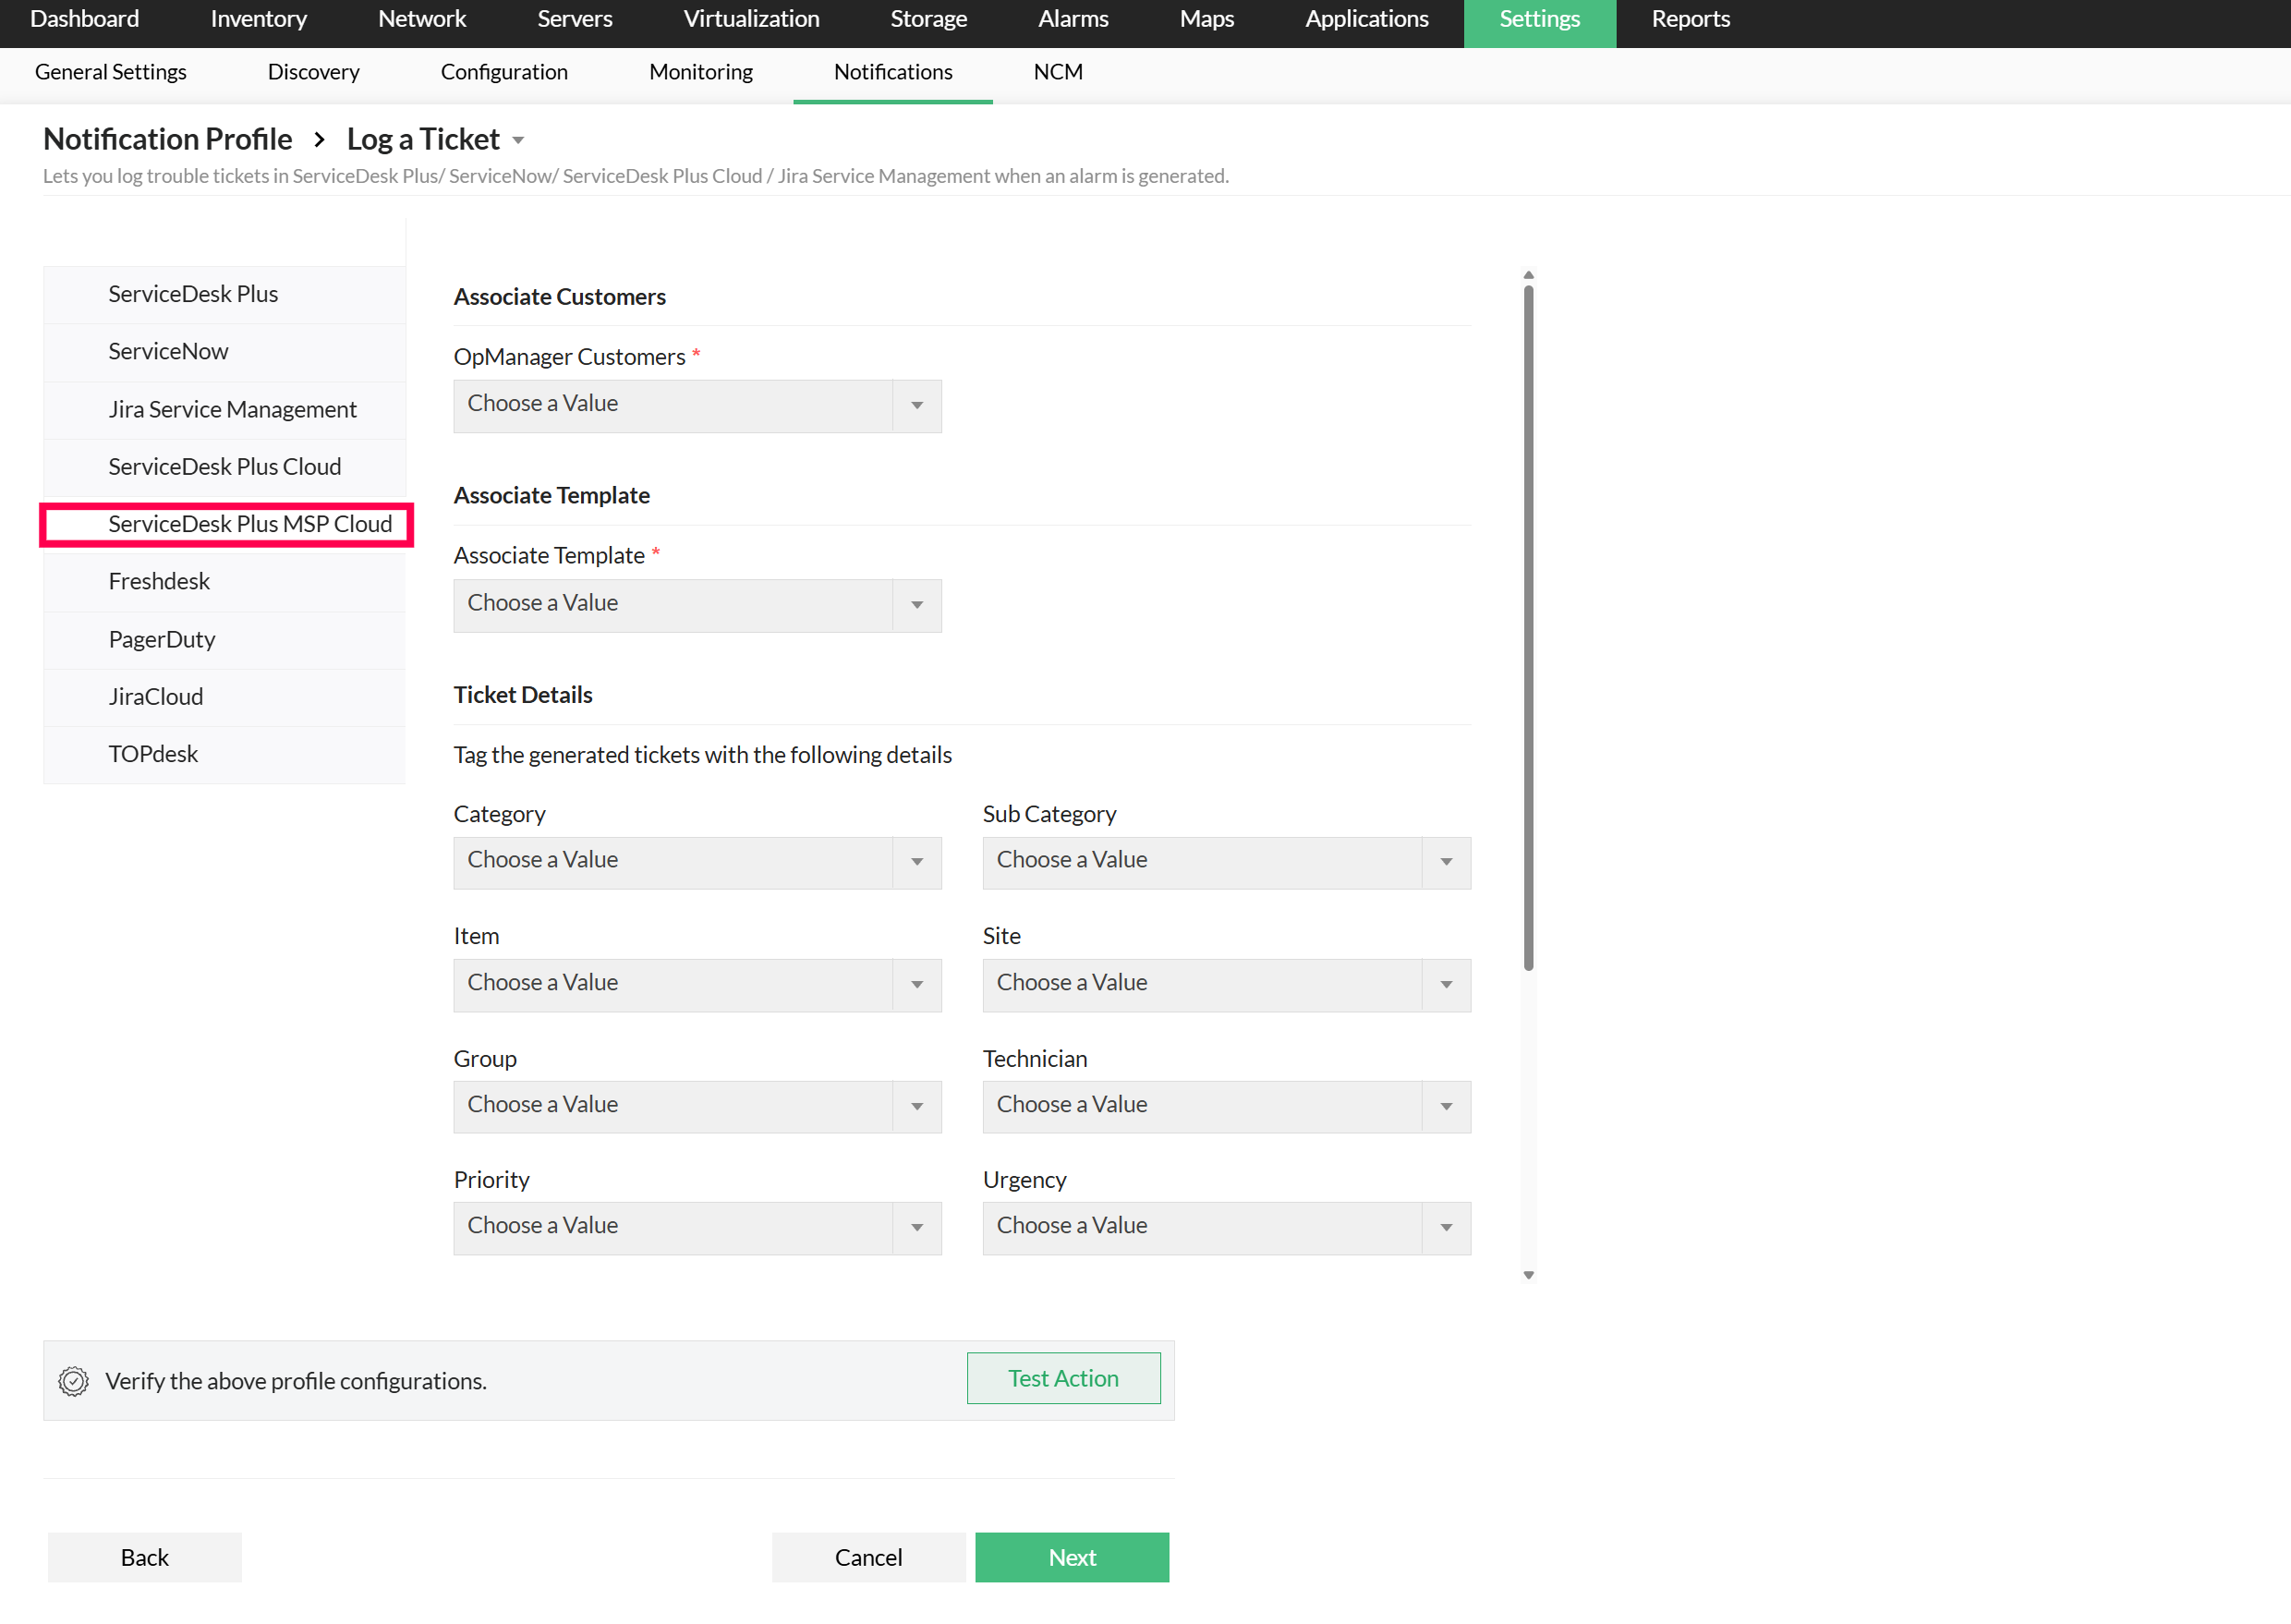This screenshot has width=2291, height=1624.
Task: Open the Priority dropdown
Action: coord(697,1228)
